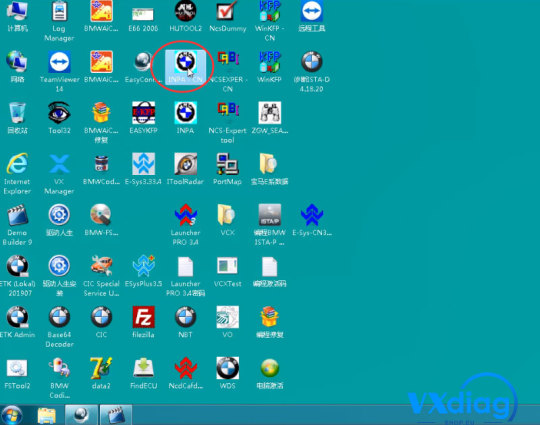Select the Launcher PRO 3.4密码 text file
Viewport: 540px width, 425px height.
point(186,276)
